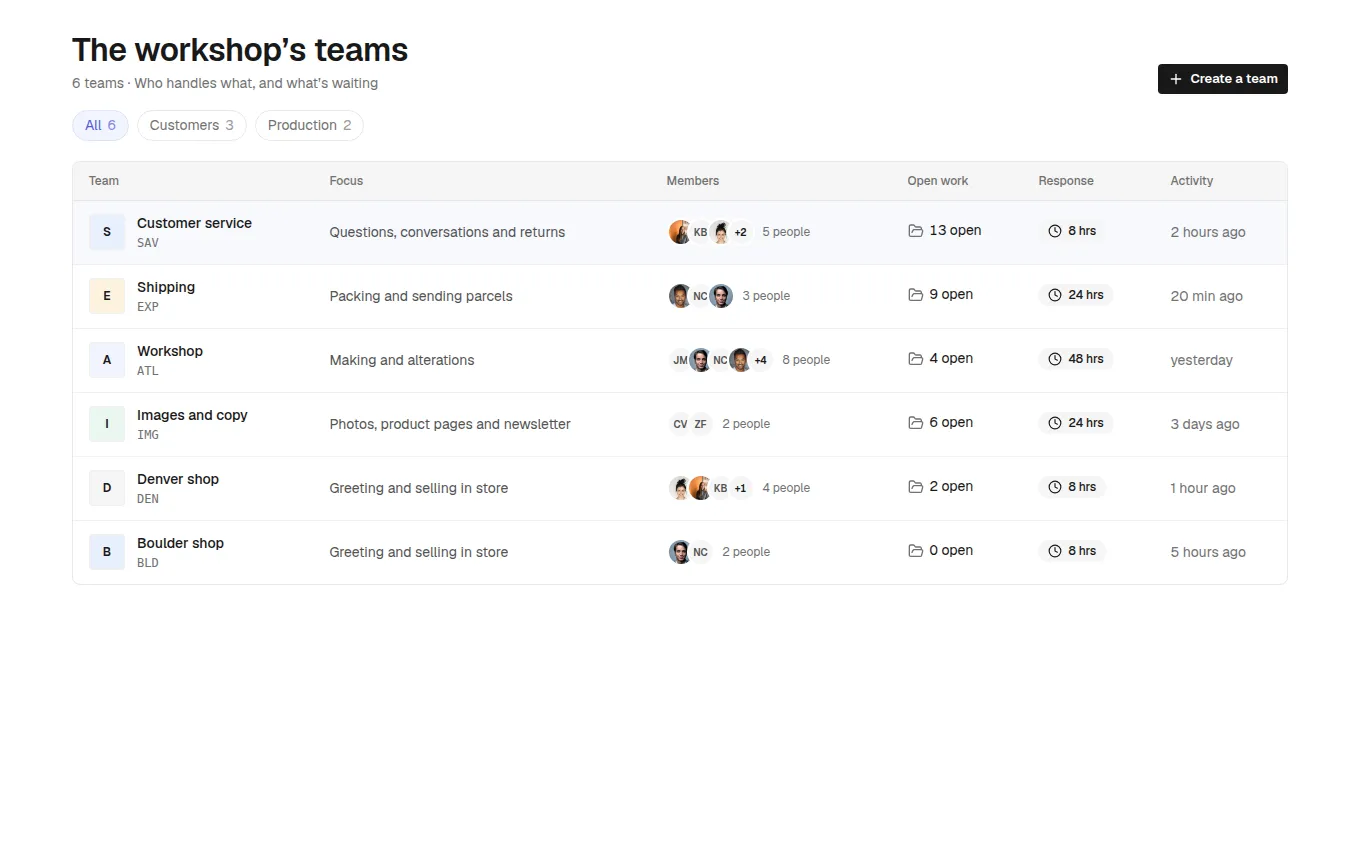Click the Images and copy badge I
1360x850 pixels.
[107, 424]
